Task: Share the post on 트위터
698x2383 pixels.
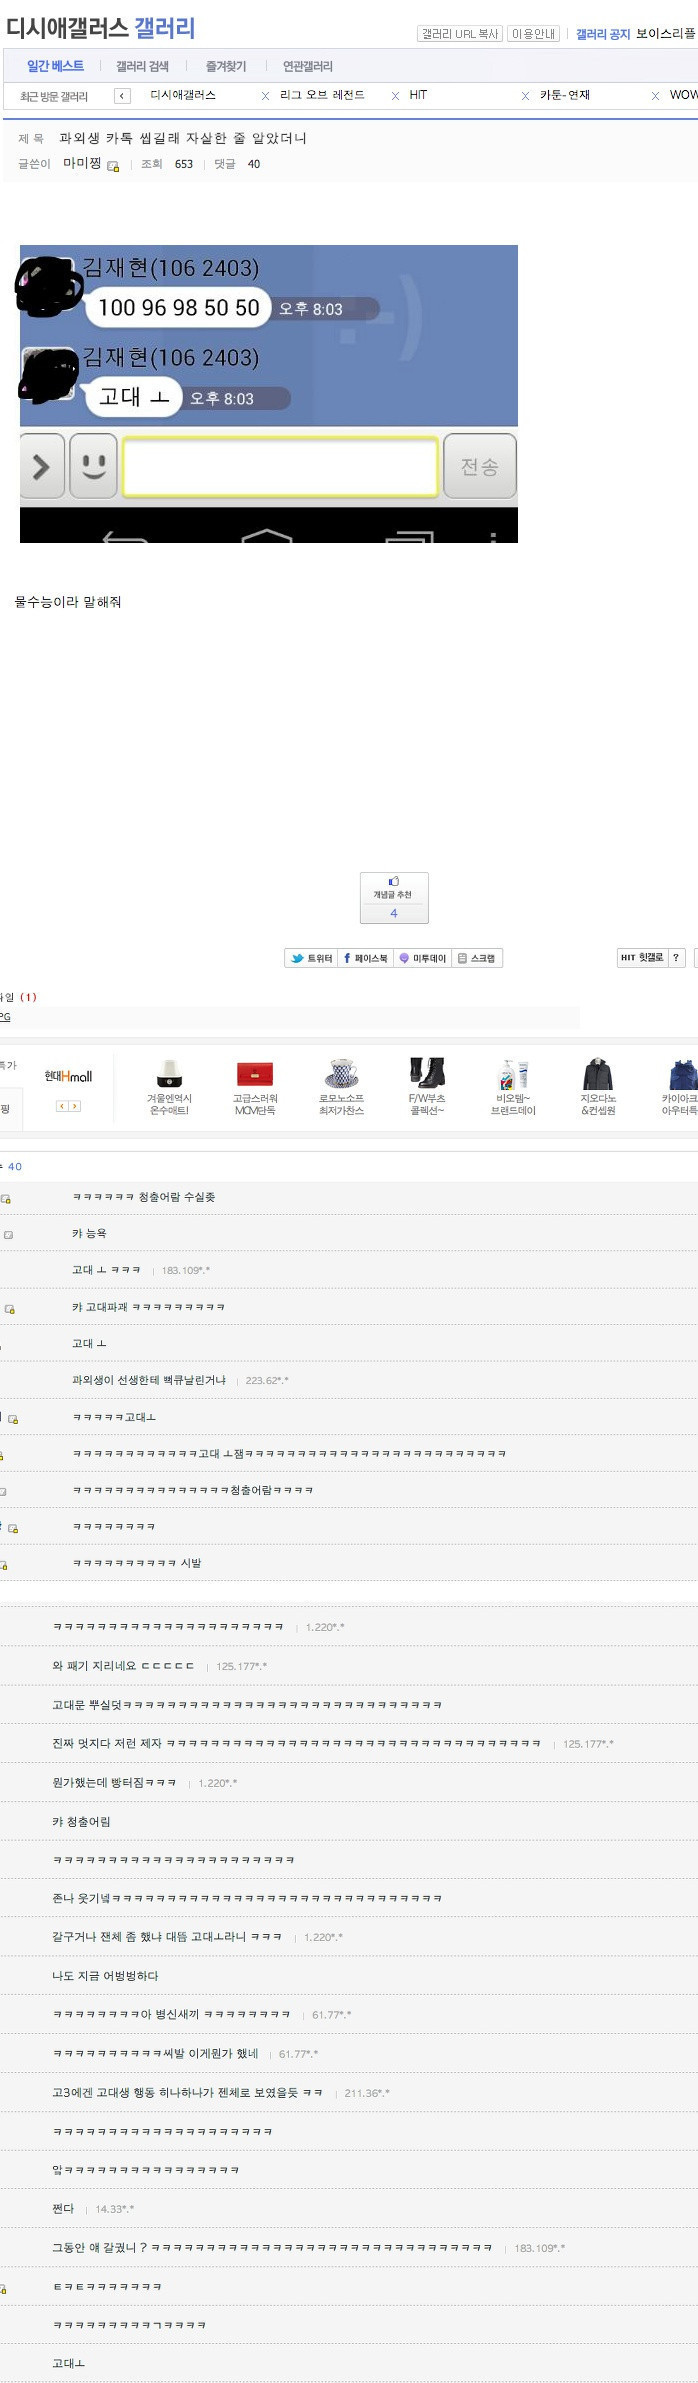Action: click(x=311, y=958)
